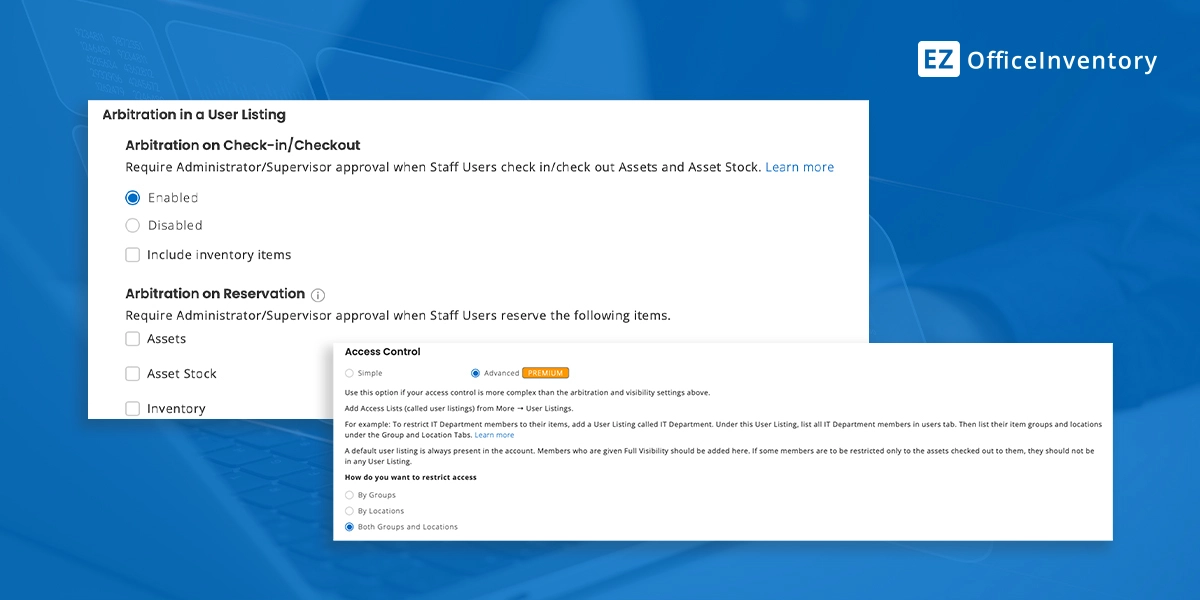This screenshot has height=600, width=1200.
Task: Select Both Groups and Locations option
Action: (x=349, y=527)
